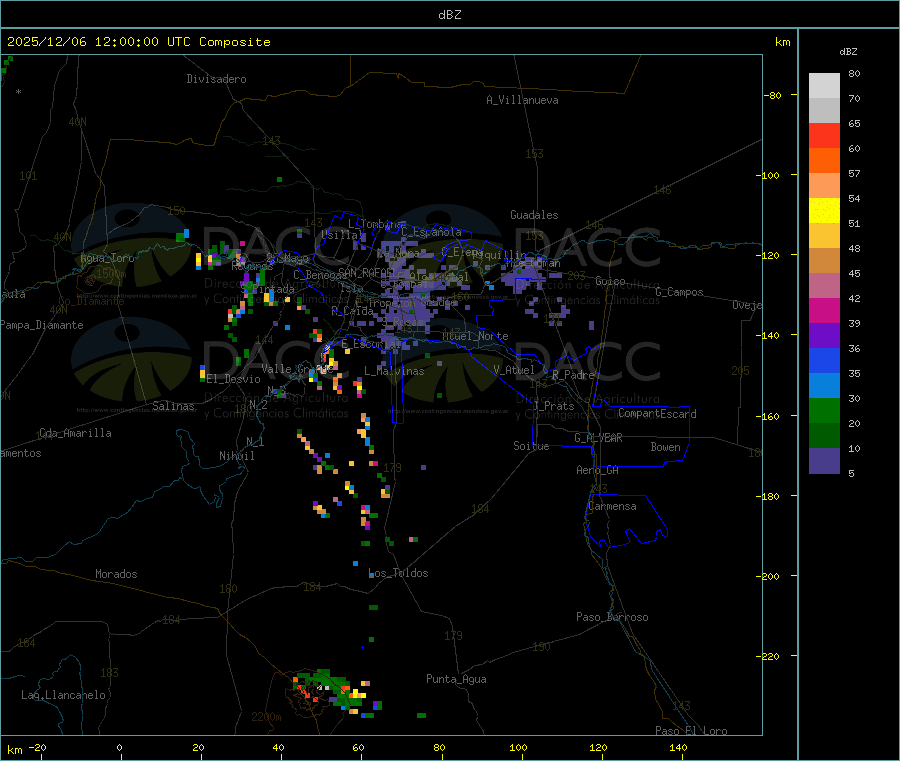The width and height of the screenshot is (900, 761).
Task: Click the 'Paso_El_Loro' map label
Action: click(x=692, y=731)
